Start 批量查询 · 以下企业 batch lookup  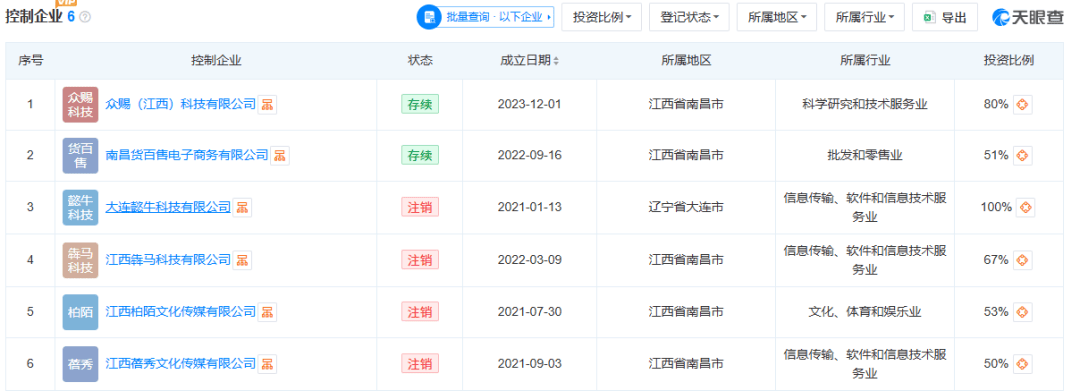tap(486, 17)
